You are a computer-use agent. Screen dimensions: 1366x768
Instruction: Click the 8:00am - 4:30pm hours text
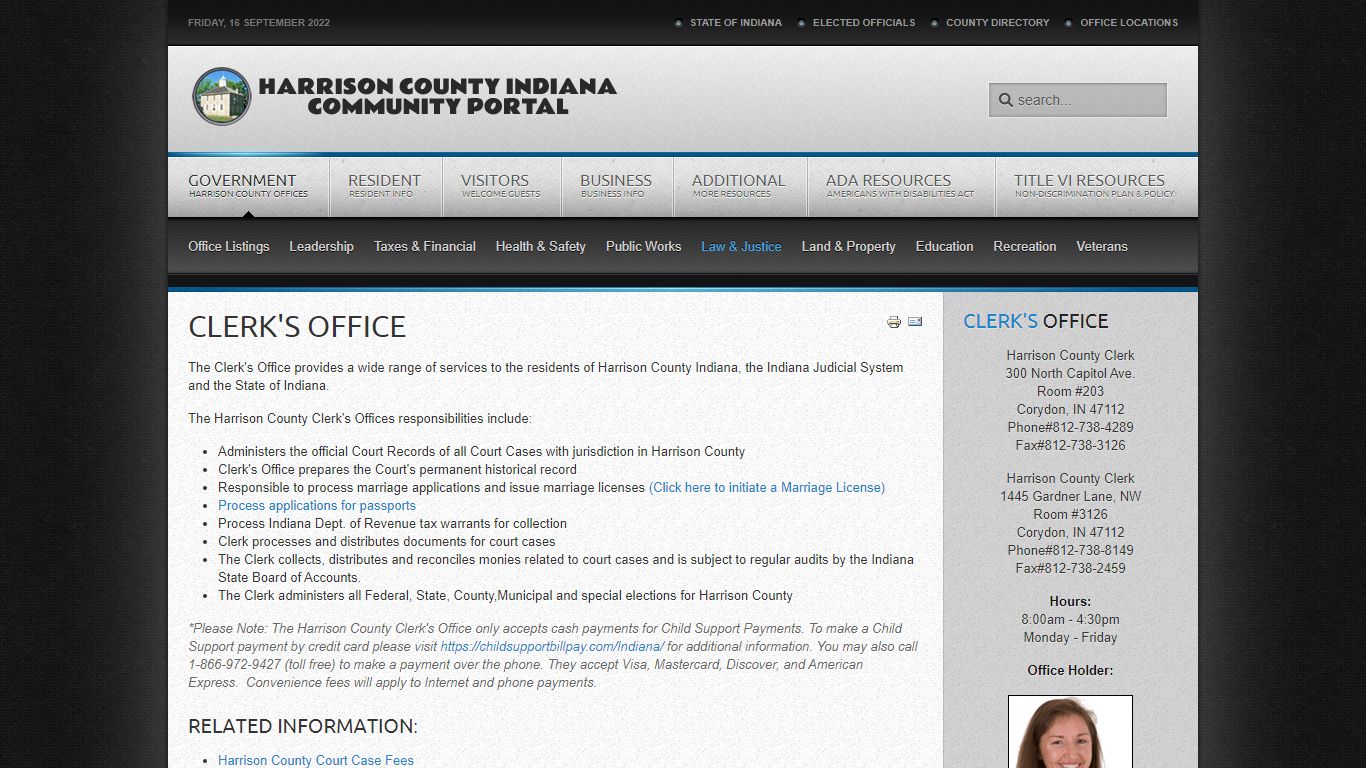pos(1070,620)
